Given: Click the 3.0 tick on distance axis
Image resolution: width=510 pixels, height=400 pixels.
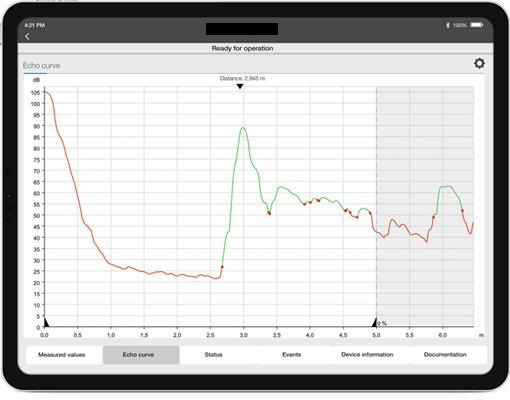Looking at the screenshot, I should 243,335.
